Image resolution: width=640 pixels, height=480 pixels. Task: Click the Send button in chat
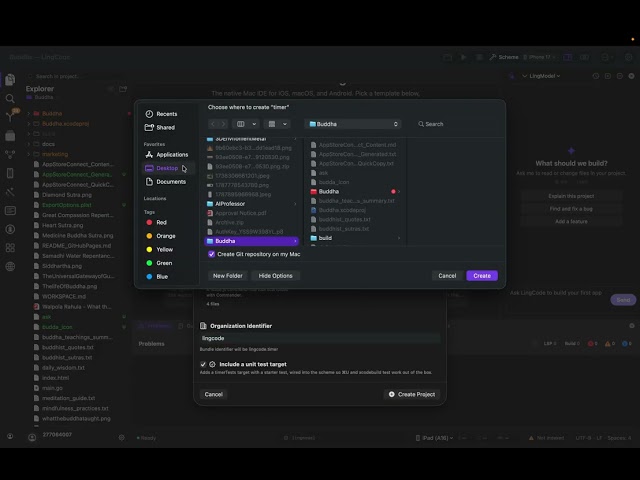pos(623,300)
